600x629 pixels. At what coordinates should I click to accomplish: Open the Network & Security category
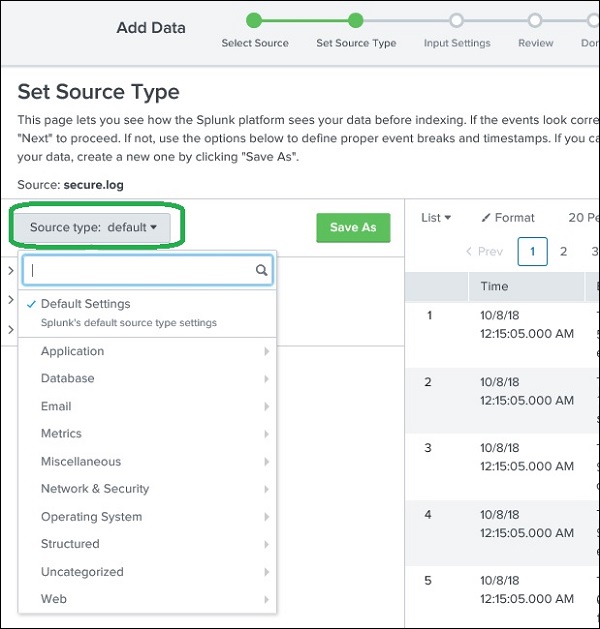pyautogui.click(x=95, y=489)
